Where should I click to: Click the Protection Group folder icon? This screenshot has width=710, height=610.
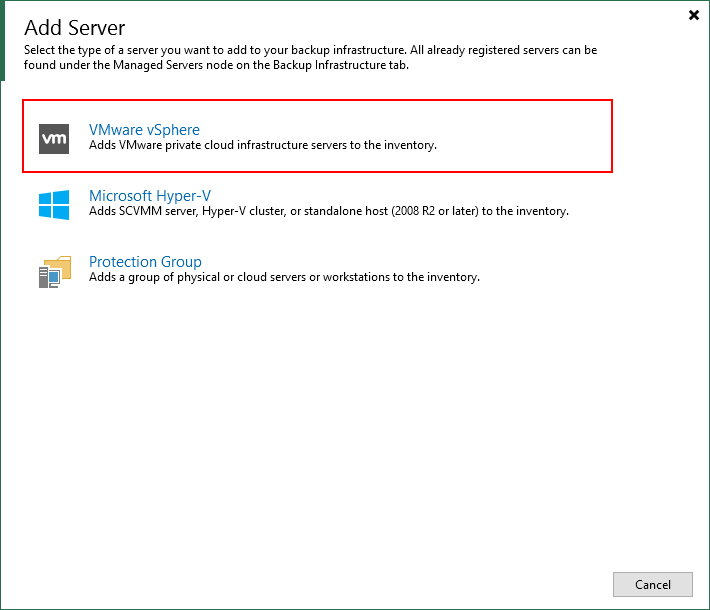click(55, 271)
